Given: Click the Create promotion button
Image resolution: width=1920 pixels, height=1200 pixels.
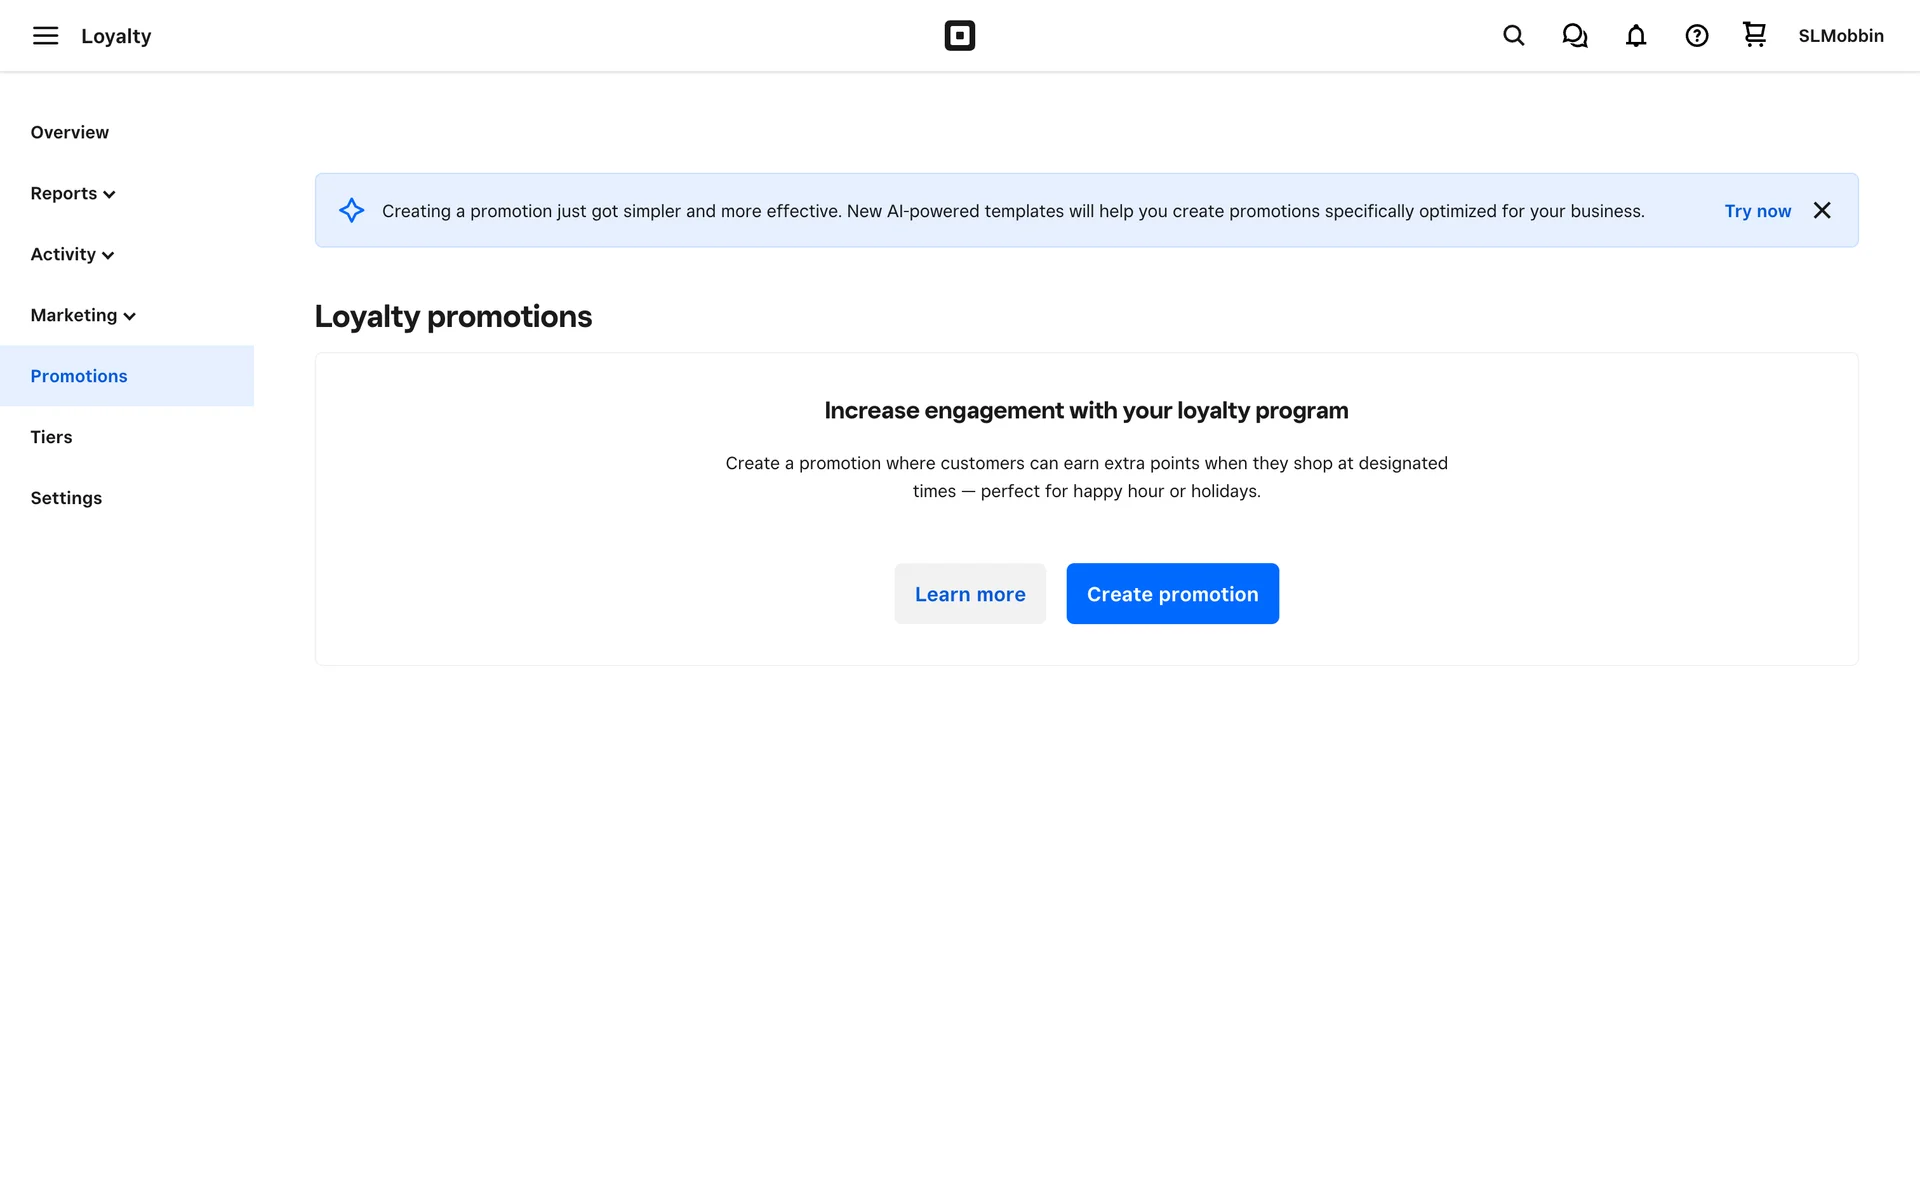Looking at the screenshot, I should pyautogui.click(x=1172, y=594).
